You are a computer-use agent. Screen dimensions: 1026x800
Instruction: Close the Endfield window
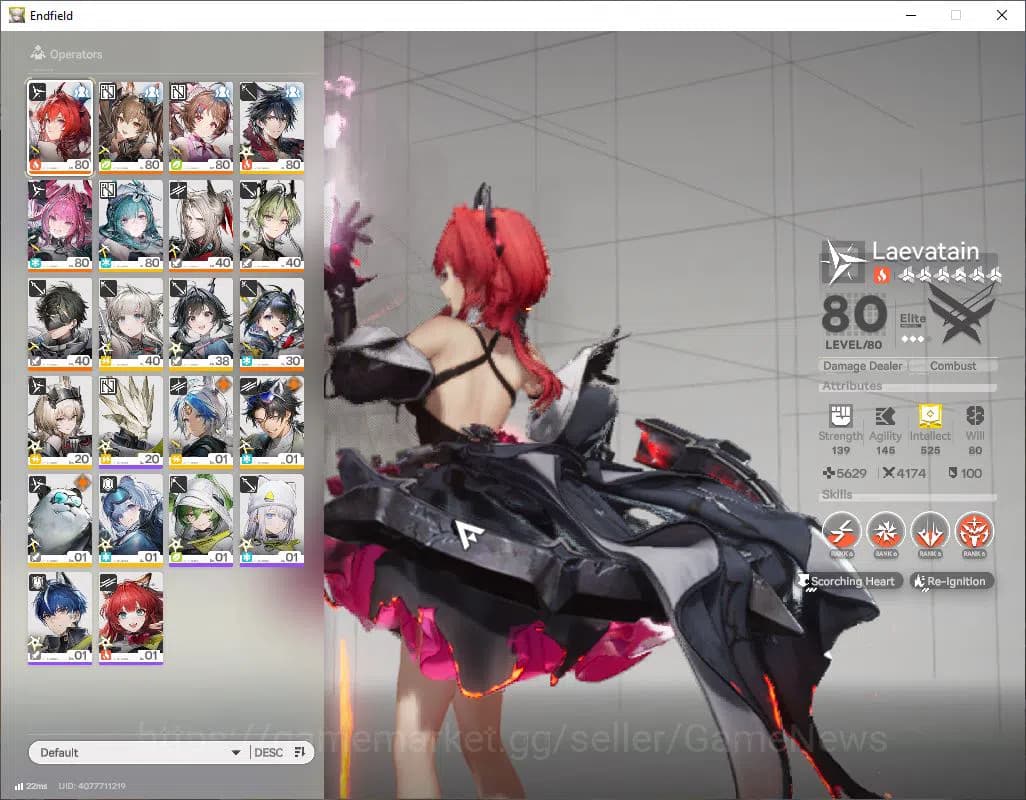click(x=1001, y=15)
